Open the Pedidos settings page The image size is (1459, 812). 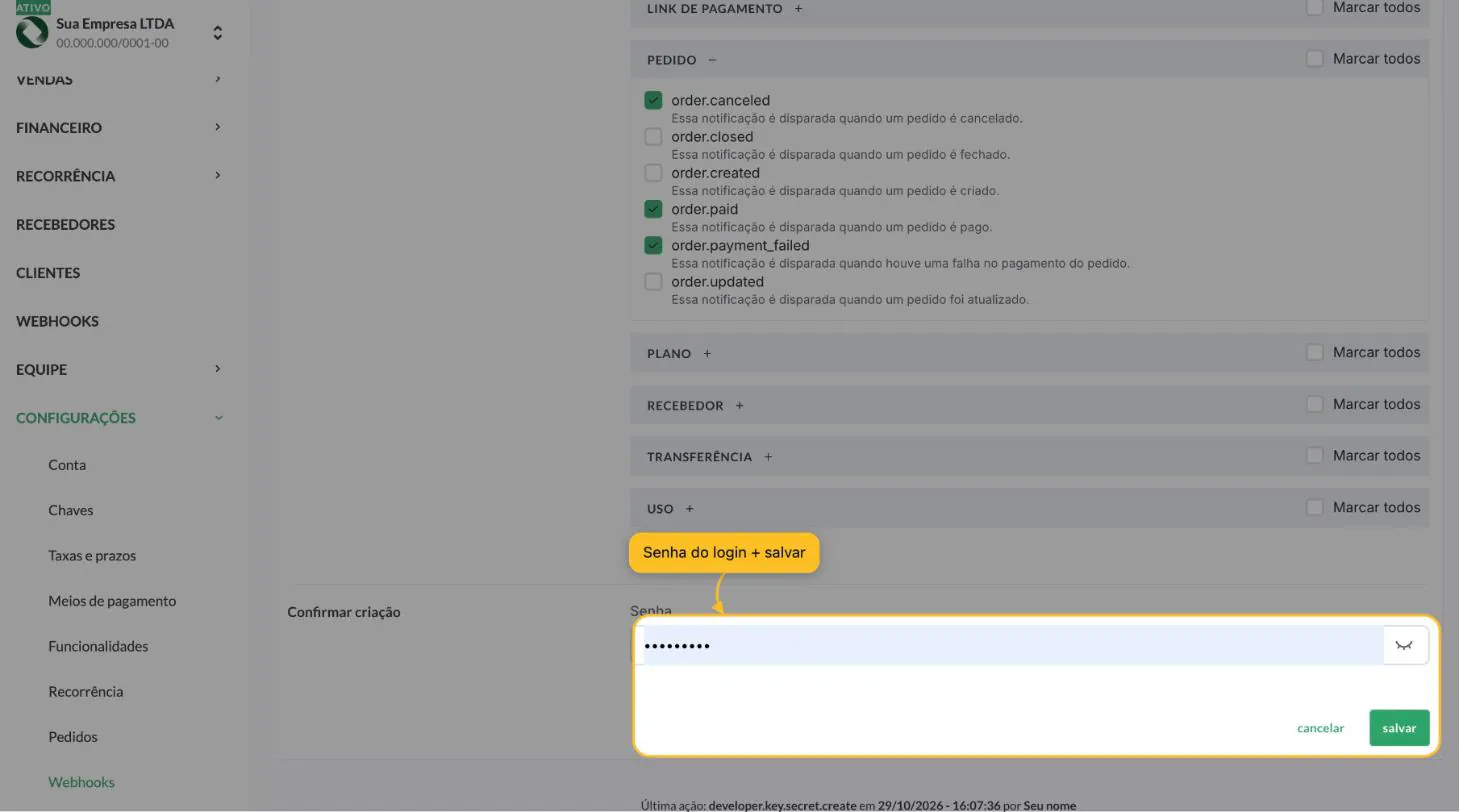coord(73,737)
